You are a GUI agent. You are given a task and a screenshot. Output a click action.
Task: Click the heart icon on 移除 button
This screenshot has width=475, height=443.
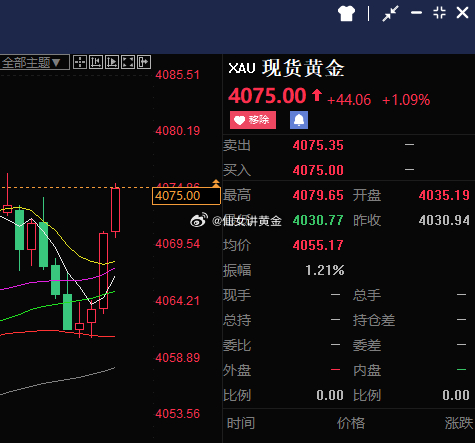click(x=239, y=120)
